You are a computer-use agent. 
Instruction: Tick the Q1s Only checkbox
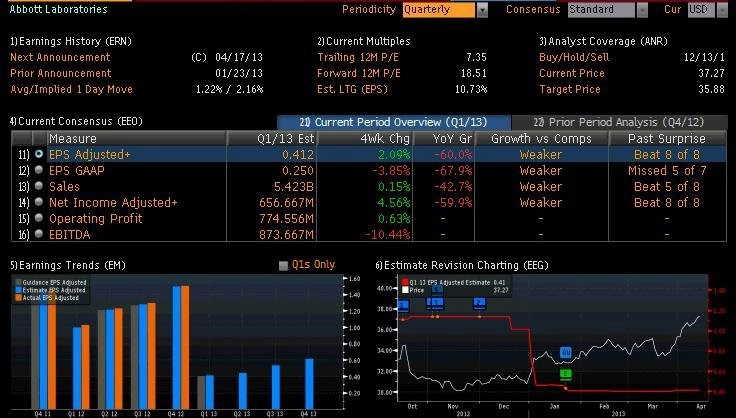pyautogui.click(x=283, y=266)
